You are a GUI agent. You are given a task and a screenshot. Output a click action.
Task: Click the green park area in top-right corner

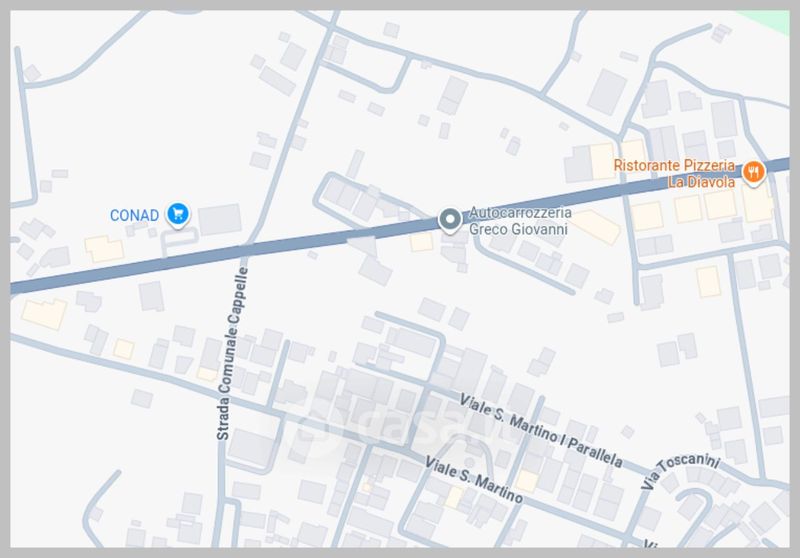coord(768,20)
